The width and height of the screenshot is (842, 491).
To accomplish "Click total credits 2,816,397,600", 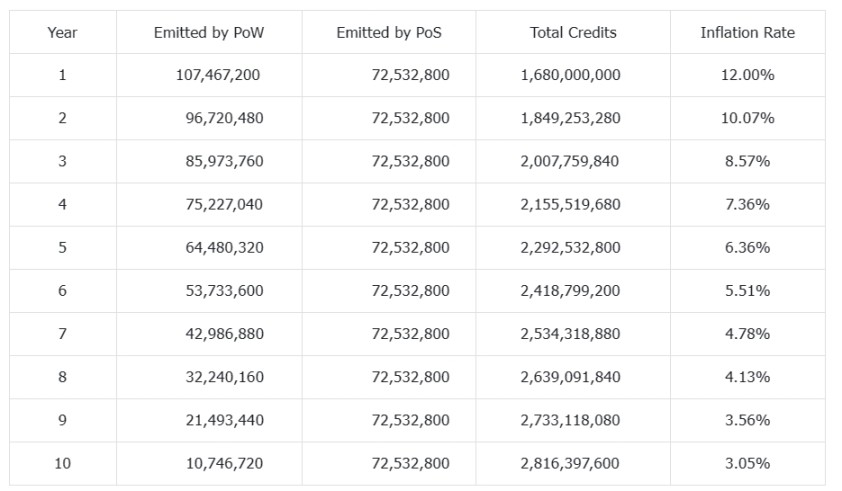I will [570, 463].
